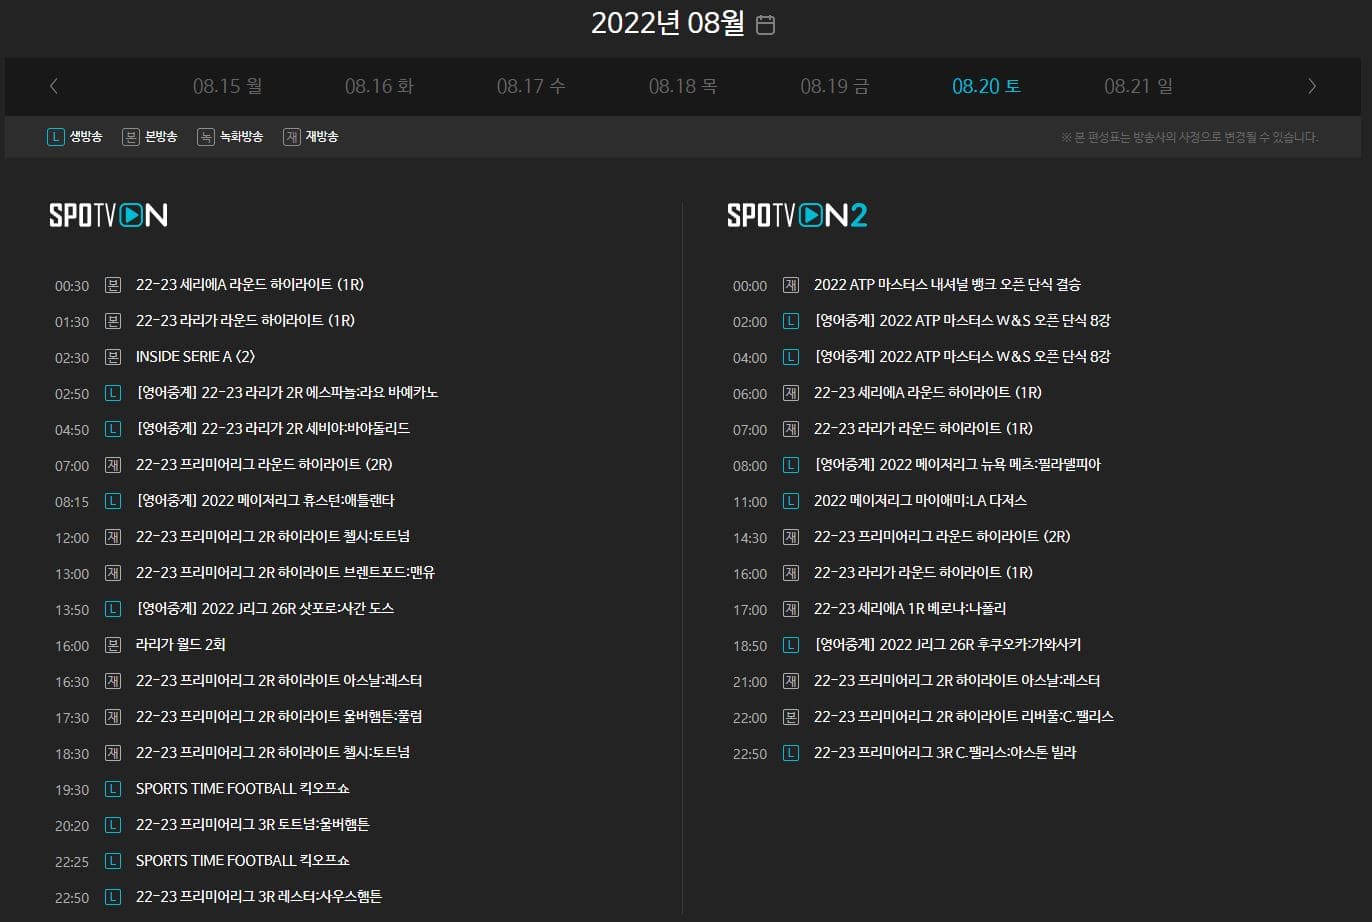Open 07:00 프리미어리그 라운드 하이라이트 (2R) on SPOTV ON

pos(264,465)
